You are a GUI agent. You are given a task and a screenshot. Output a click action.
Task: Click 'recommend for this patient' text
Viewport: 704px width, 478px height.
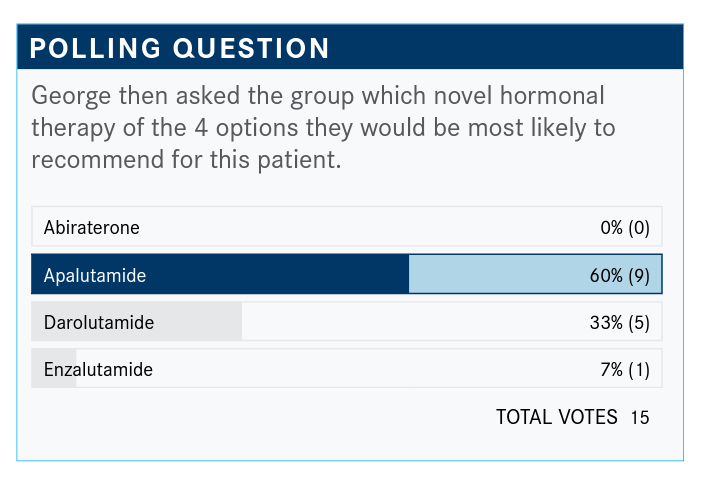click(x=186, y=160)
